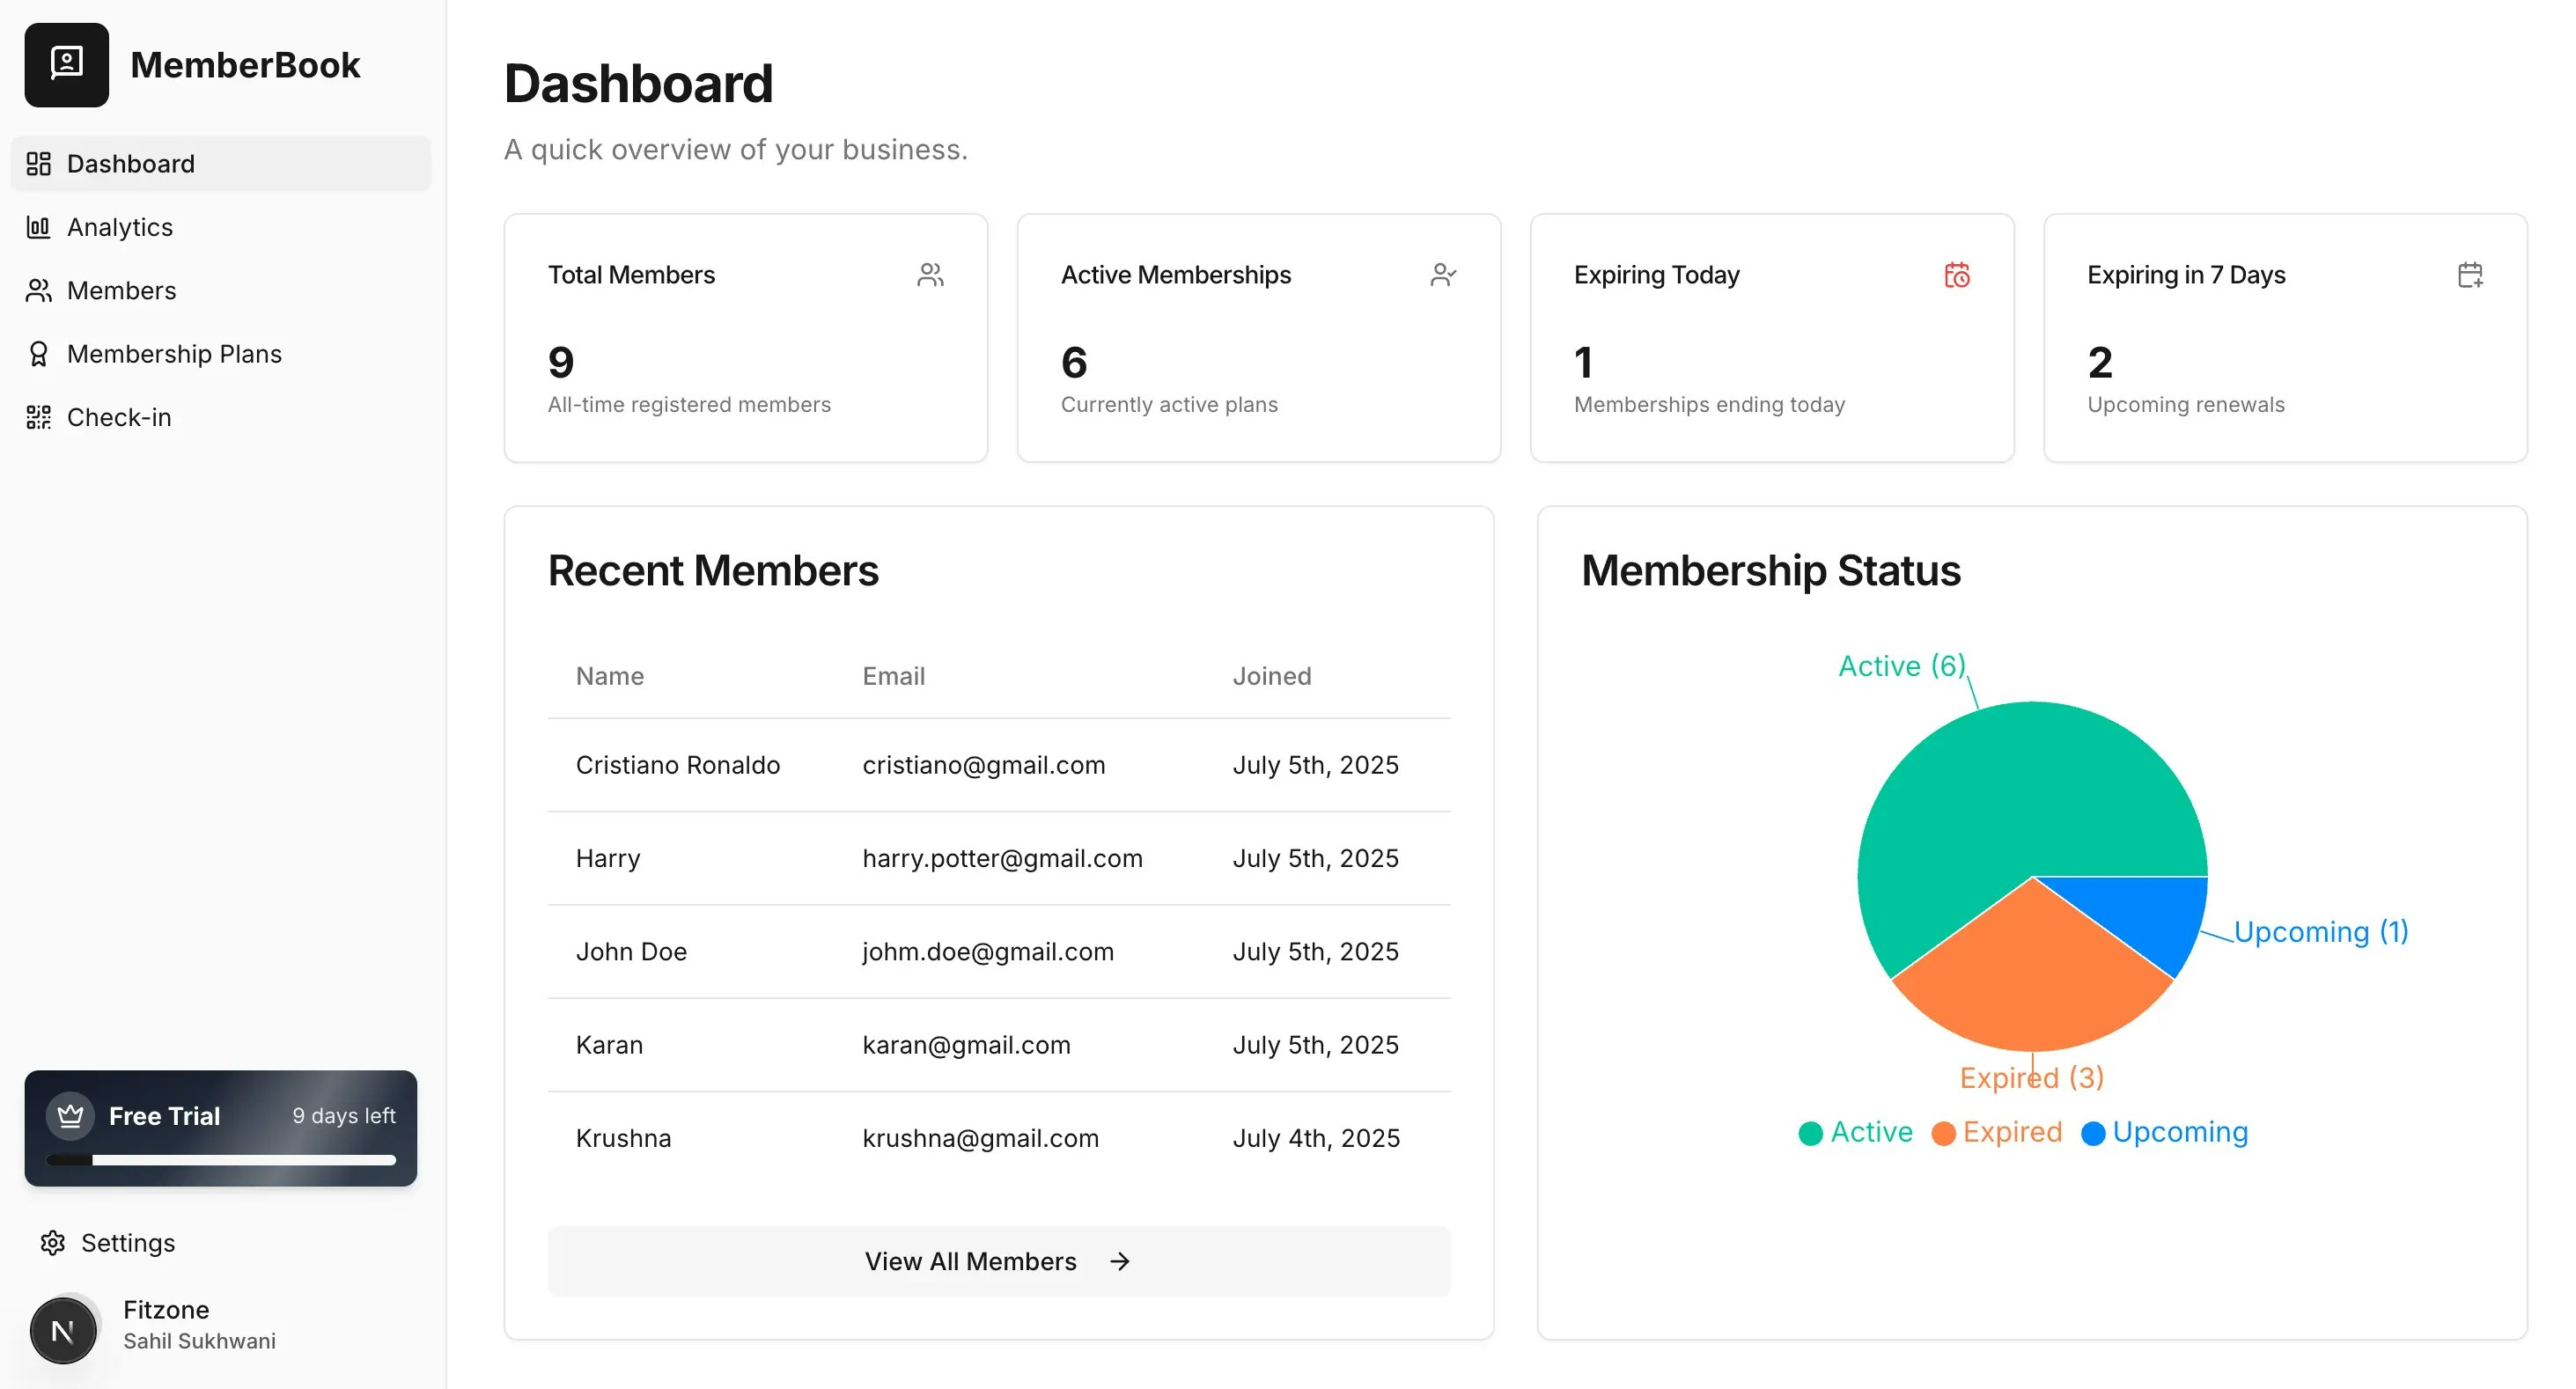This screenshot has width=2576, height=1389.
Task: Click the Check-in QR code icon
Action: [x=38, y=417]
